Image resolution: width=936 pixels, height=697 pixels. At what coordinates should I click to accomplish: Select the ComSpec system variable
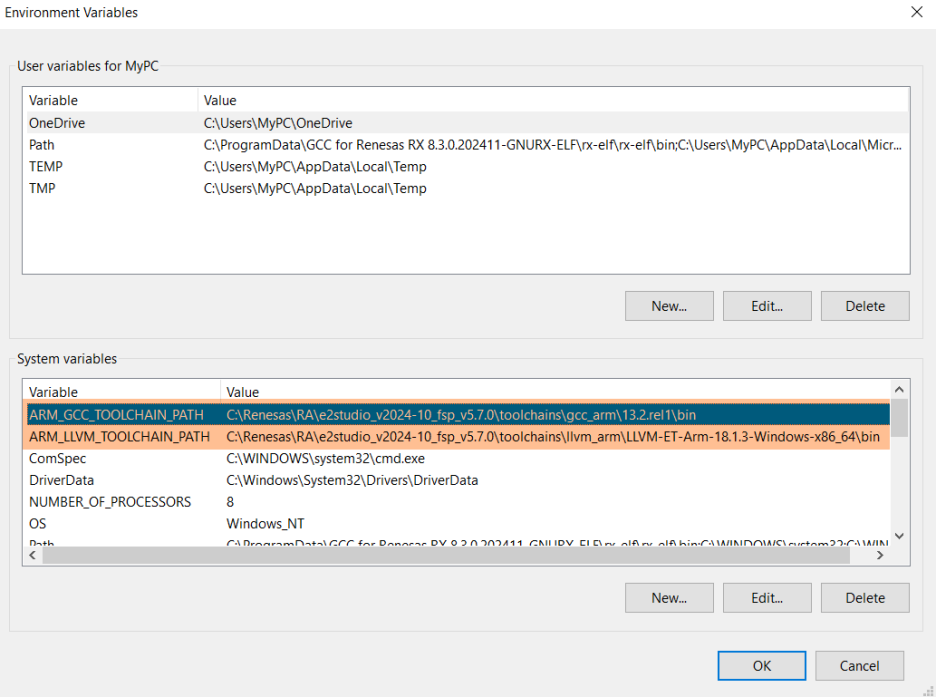pyautogui.click(x=58, y=459)
